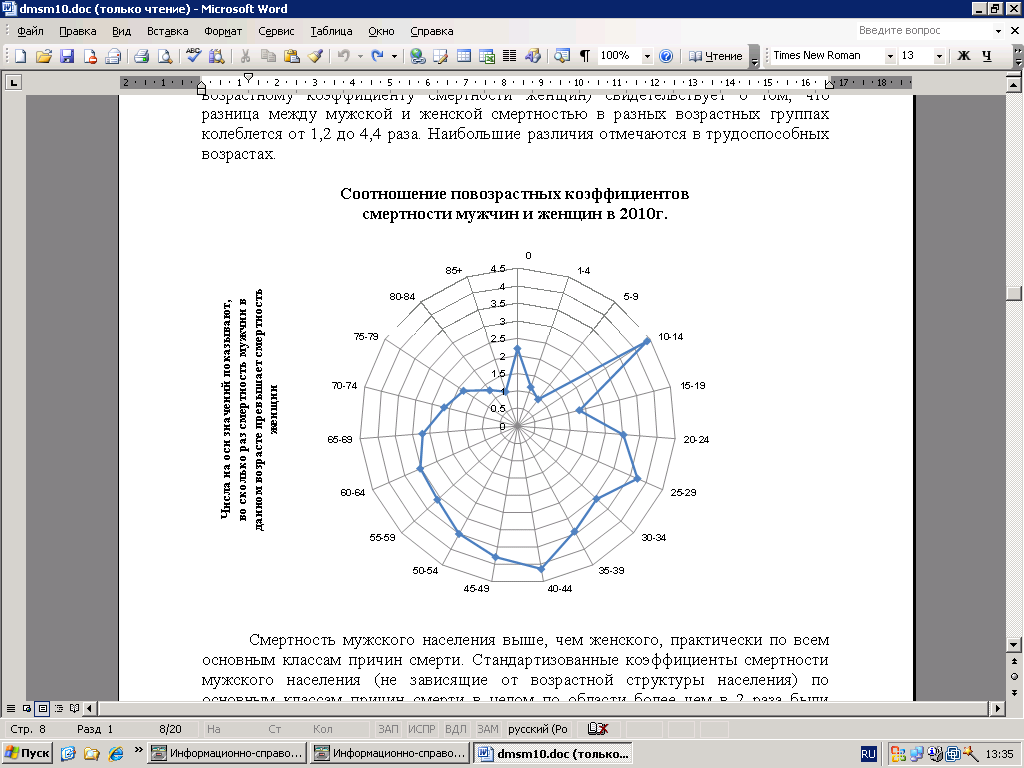The width and height of the screenshot is (1024, 768).
Task: Click the vertical scrollbar down arrow
Action: point(1014,645)
